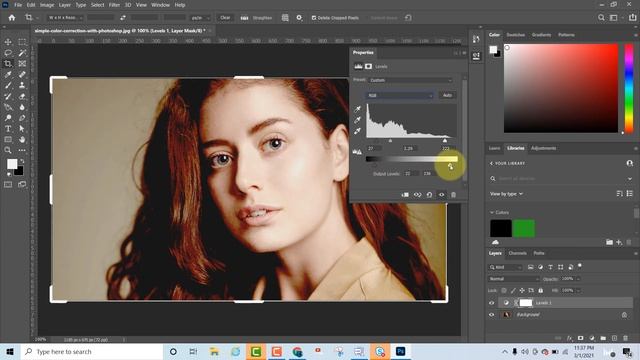Select the Lasso tool
This screenshot has height=360, width=640.
(8, 53)
